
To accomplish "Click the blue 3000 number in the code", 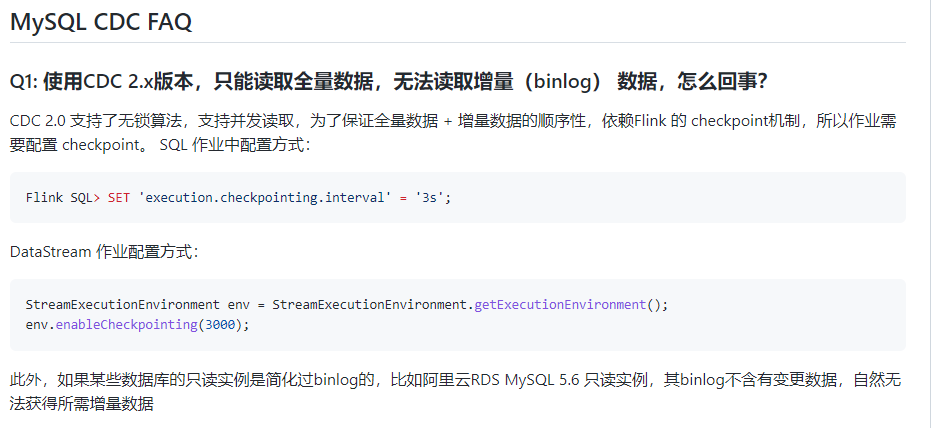I will [220, 325].
